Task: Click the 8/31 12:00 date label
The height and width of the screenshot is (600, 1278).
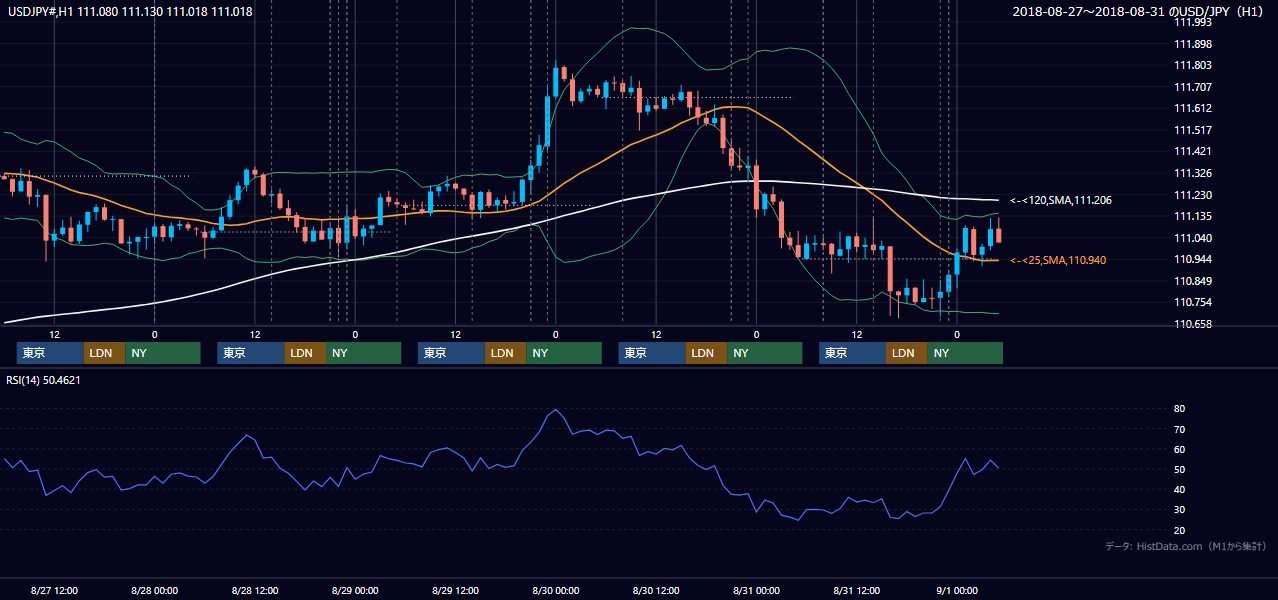Action: tap(857, 591)
